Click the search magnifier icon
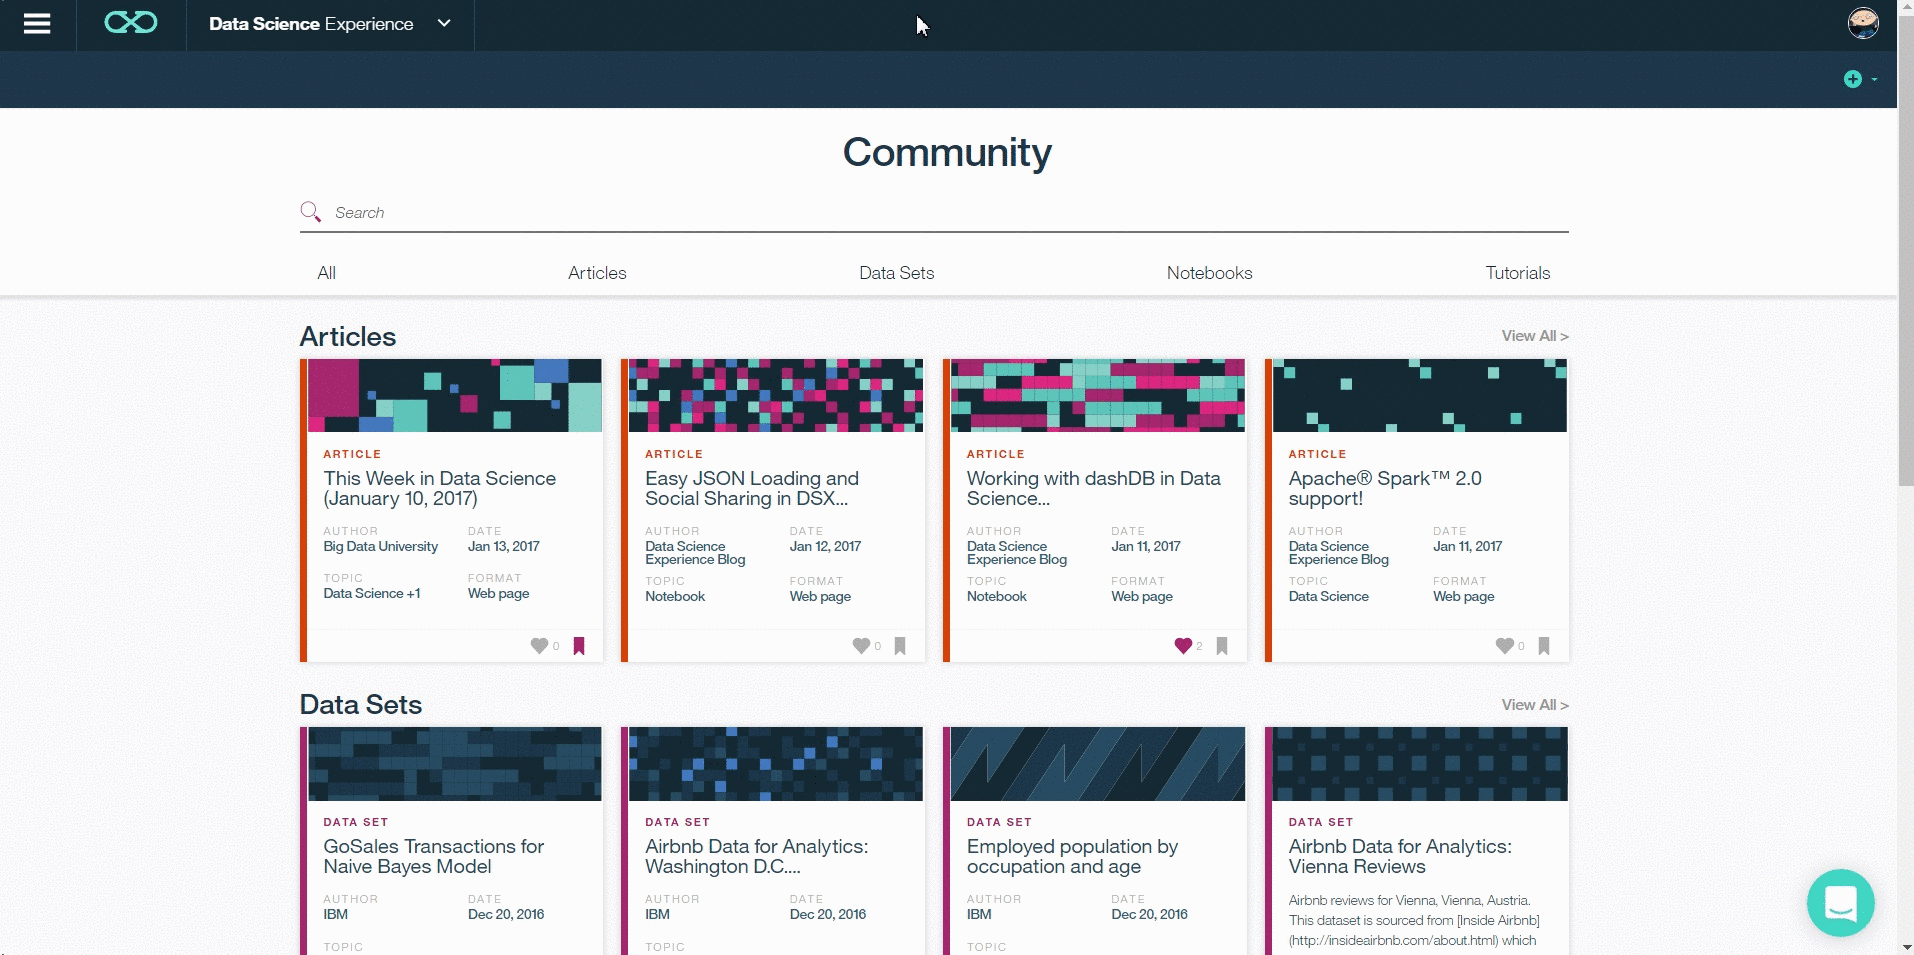This screenshot has height=955, width=1914. click(x=311, y=212)
